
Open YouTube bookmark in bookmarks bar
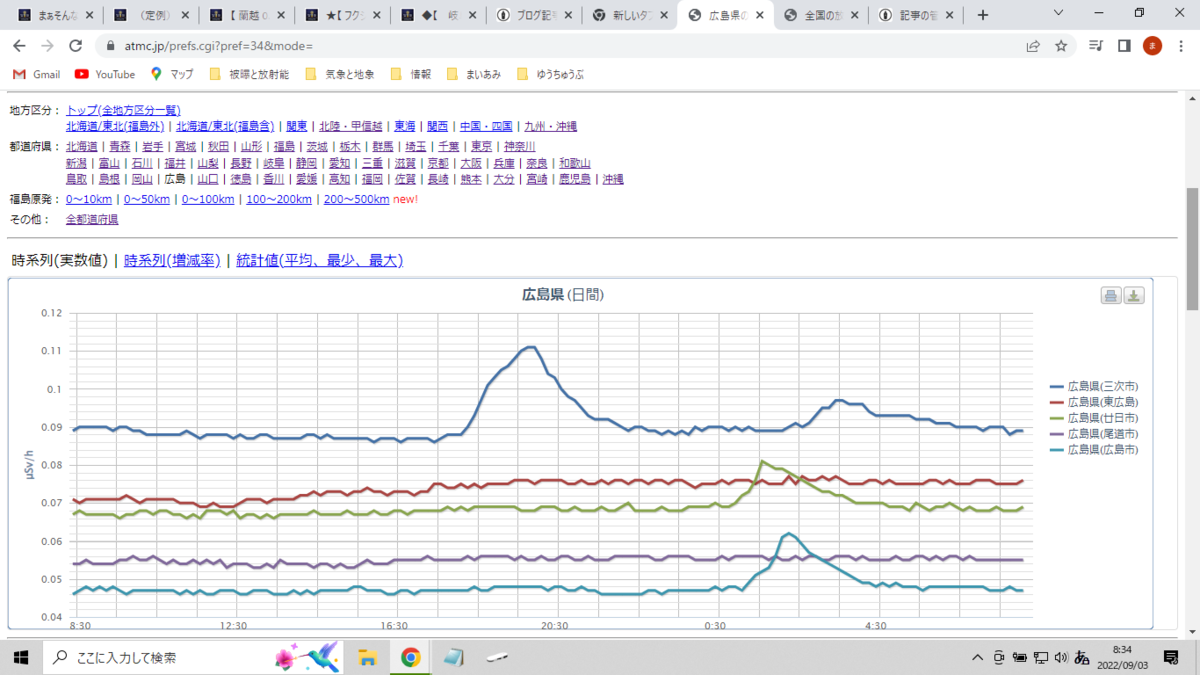[105, 74]
